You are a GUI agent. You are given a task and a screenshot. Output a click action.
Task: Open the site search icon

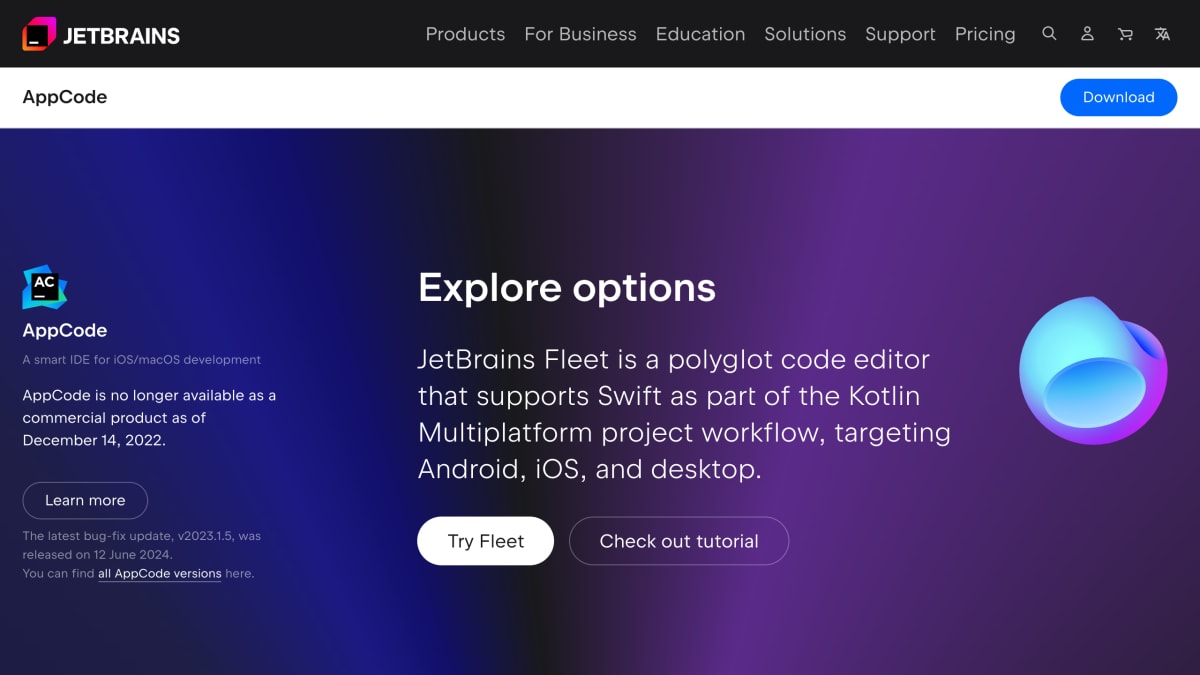click(1049, 33)
